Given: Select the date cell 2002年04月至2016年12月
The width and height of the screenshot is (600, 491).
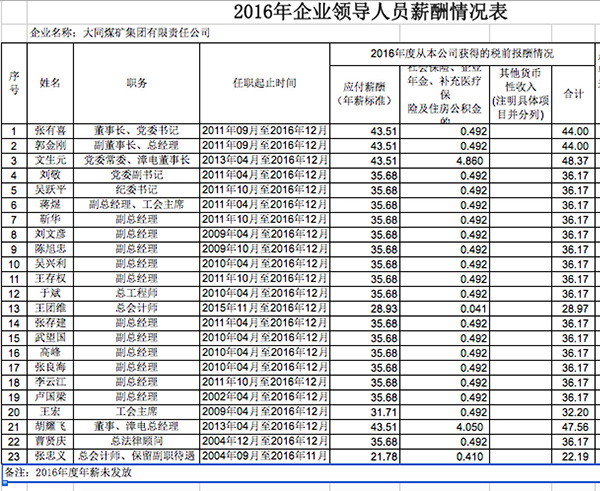Looking at the screenshot, I should (x=264, y=397).
